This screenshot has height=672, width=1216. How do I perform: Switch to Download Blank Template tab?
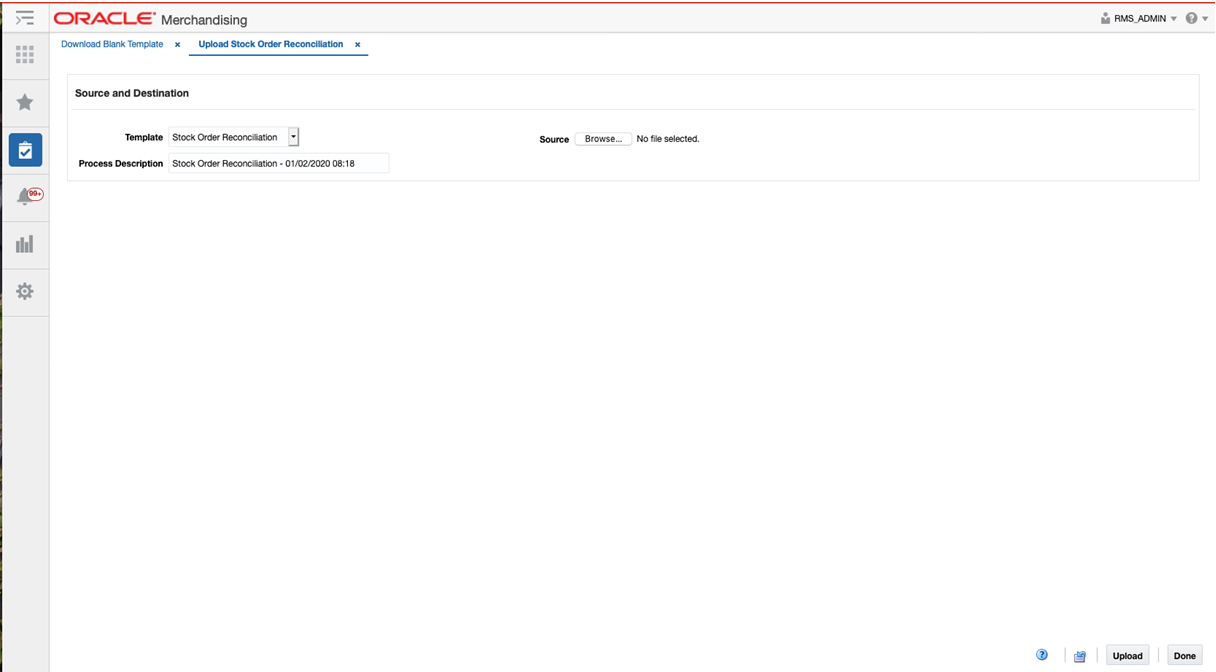111,44
